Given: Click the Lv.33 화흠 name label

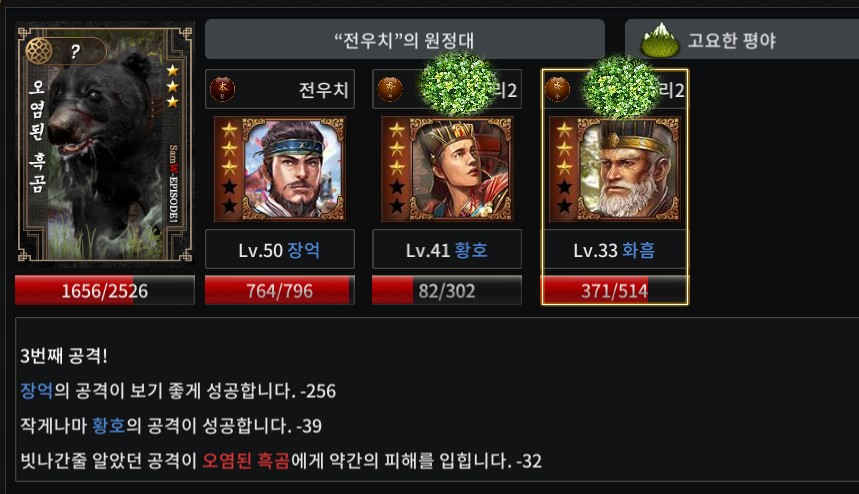Looking at the screenshot, I should 615,250.
